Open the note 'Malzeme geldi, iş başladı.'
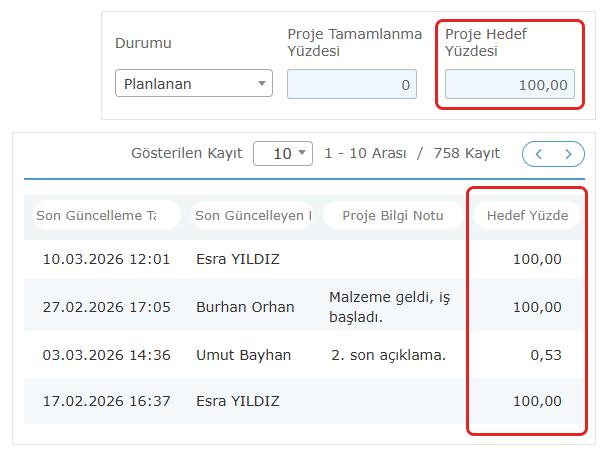 pyautogui.click(x=390, y=307)
